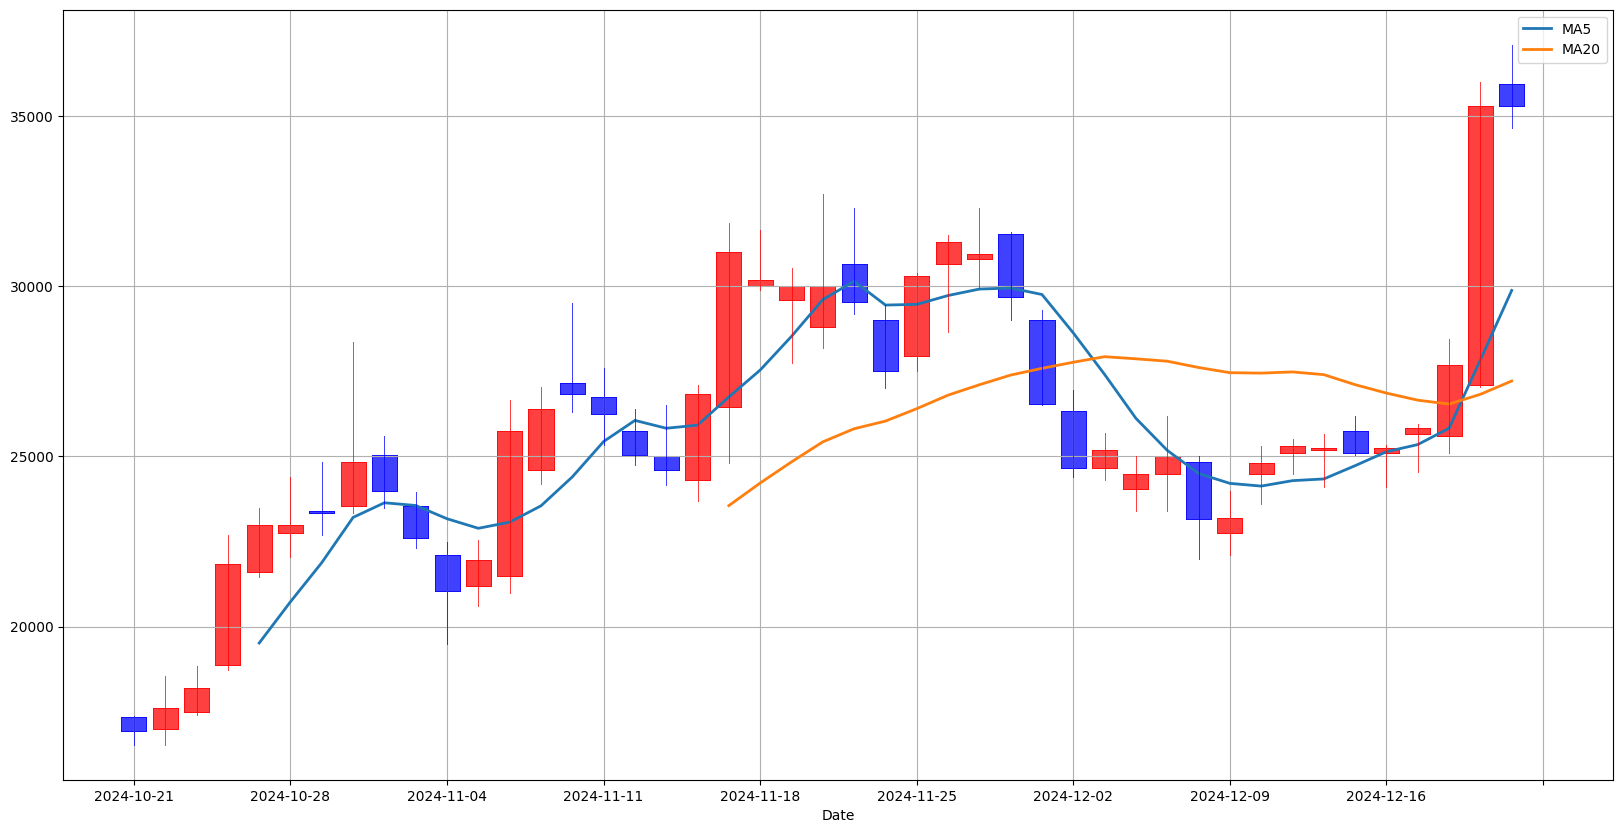The height and width of the screenshot is (833, 1623).
Task: Click the 25000 y-axis tick label
Action: (34, 457)
